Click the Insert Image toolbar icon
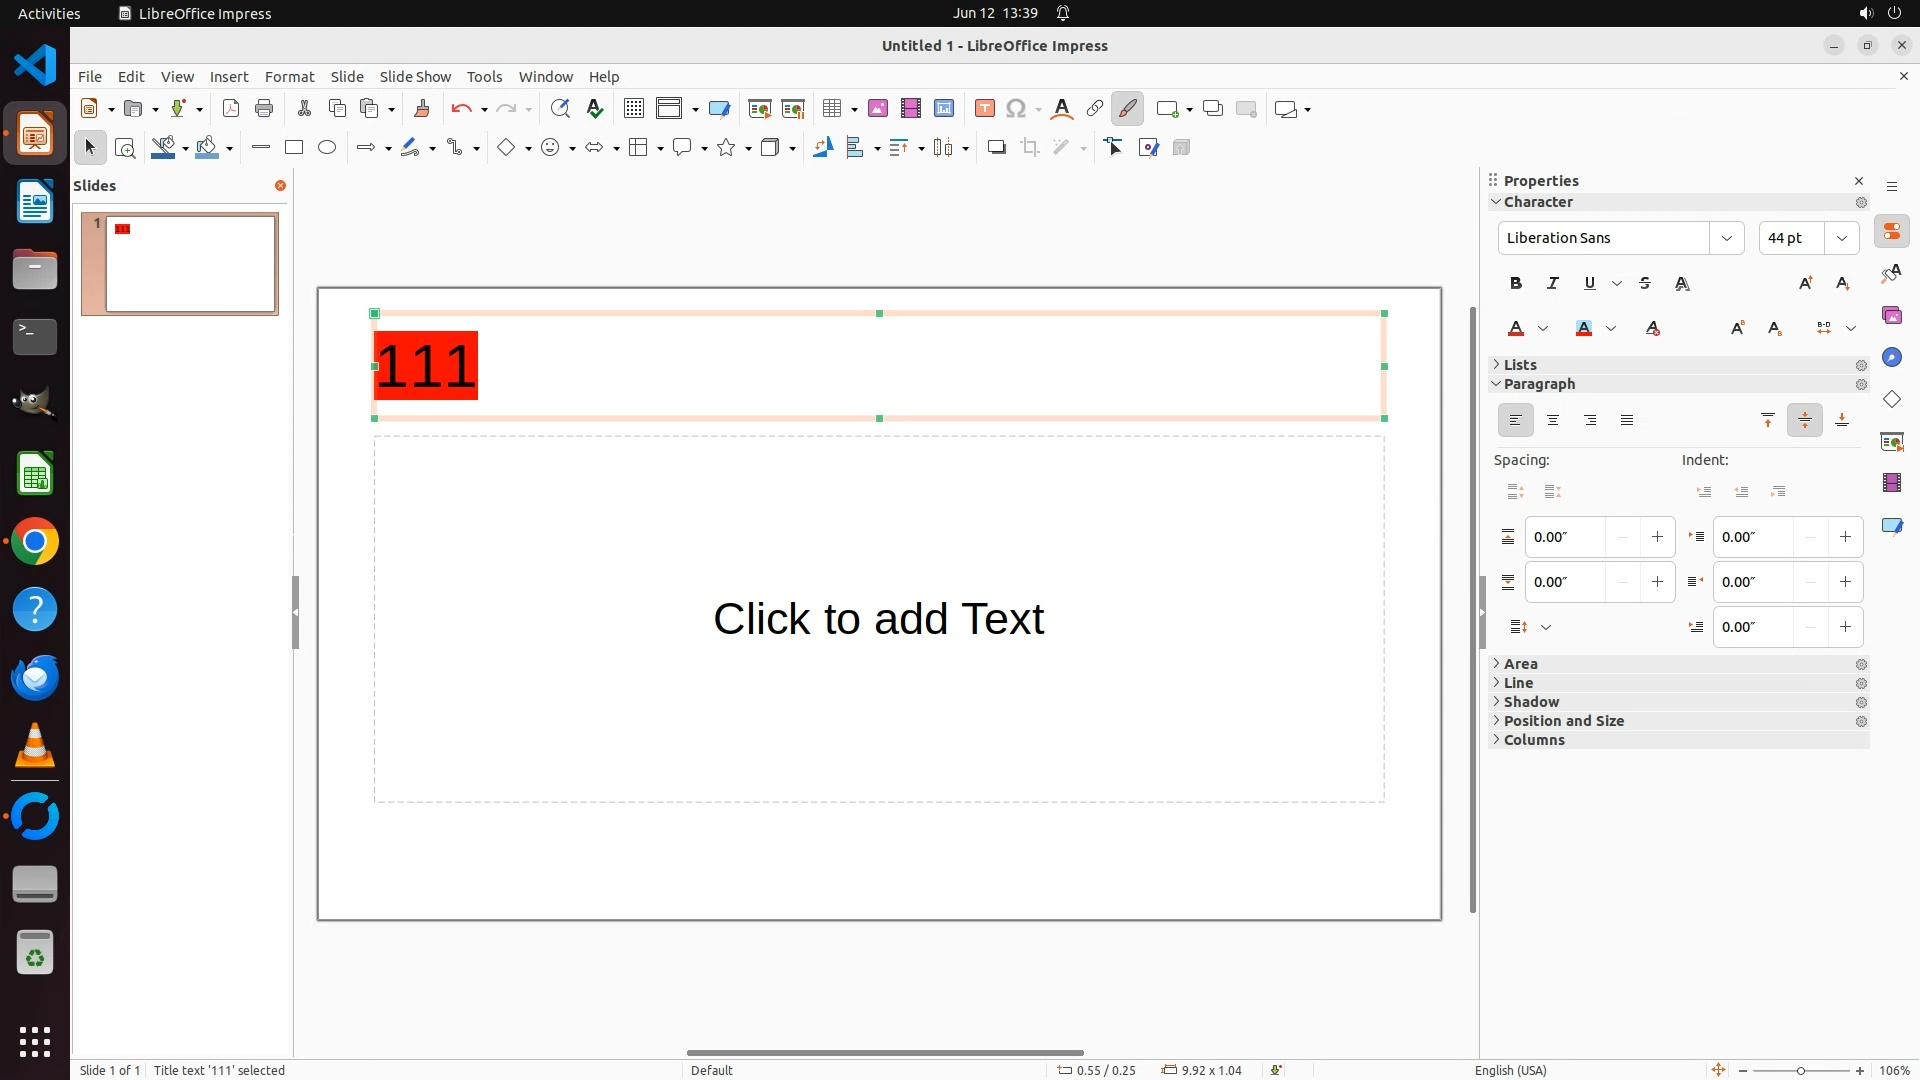Image resolution: width=1920 pixels, height=1080 pixels. [878, 109]
